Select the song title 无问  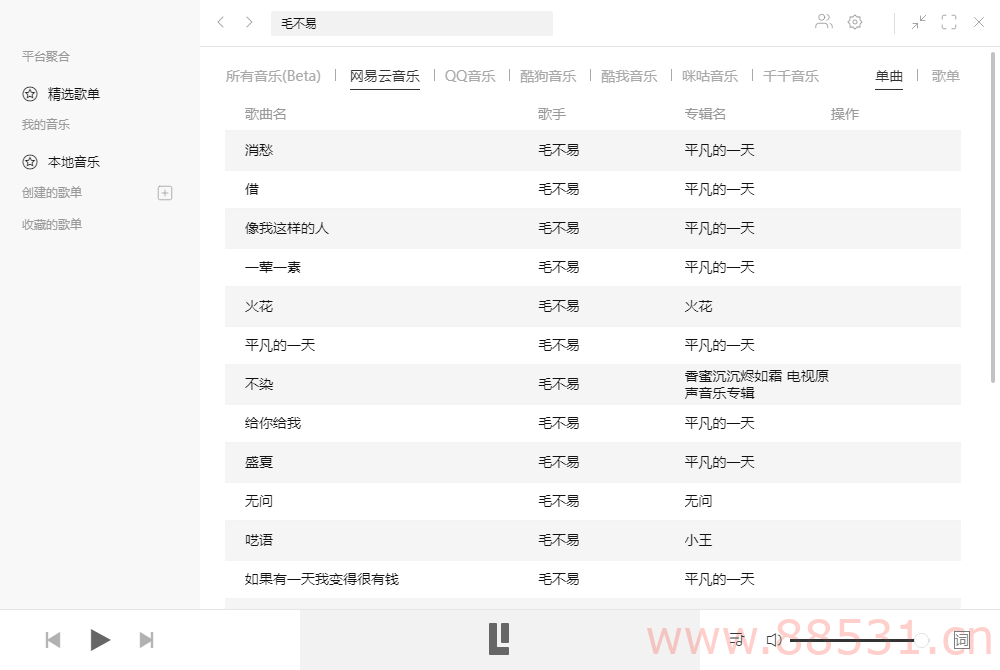click(259, 501)
